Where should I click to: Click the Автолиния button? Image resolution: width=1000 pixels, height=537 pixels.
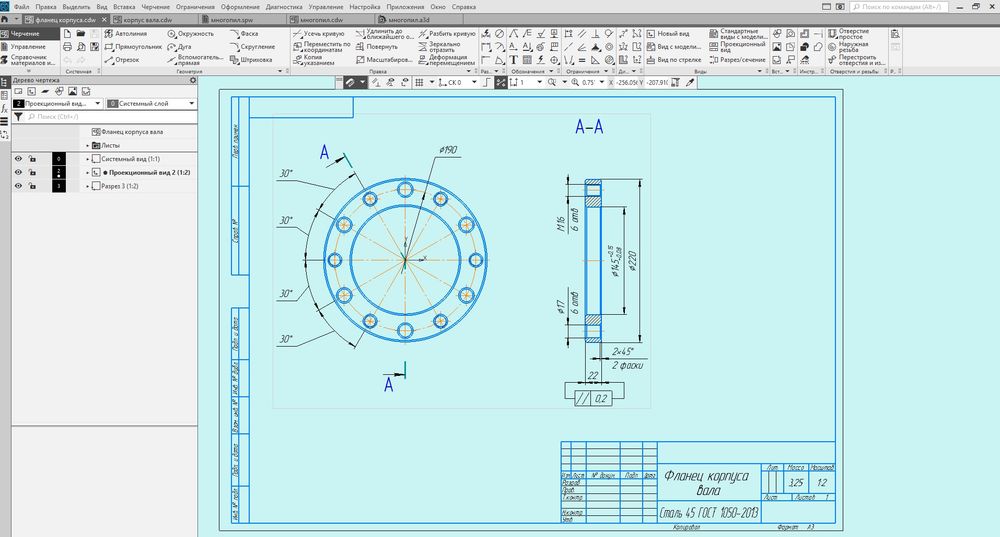[x=126, y=33]
